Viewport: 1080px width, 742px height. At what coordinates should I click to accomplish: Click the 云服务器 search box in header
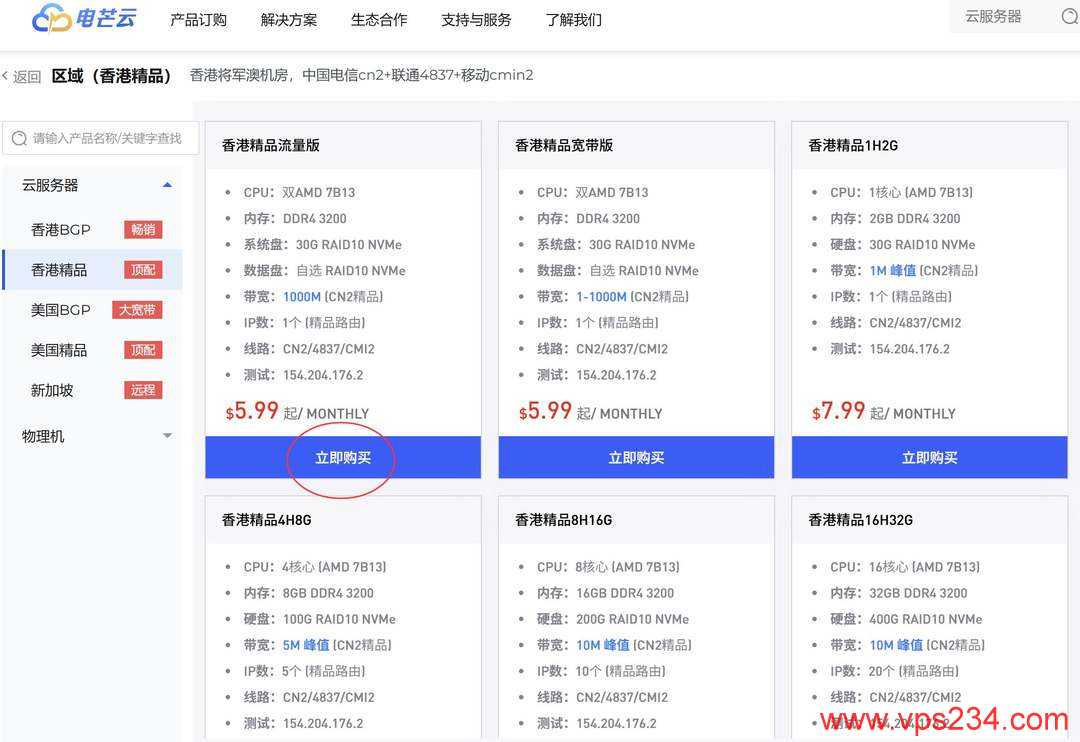pyautogui.click(x=1005, y=17)
